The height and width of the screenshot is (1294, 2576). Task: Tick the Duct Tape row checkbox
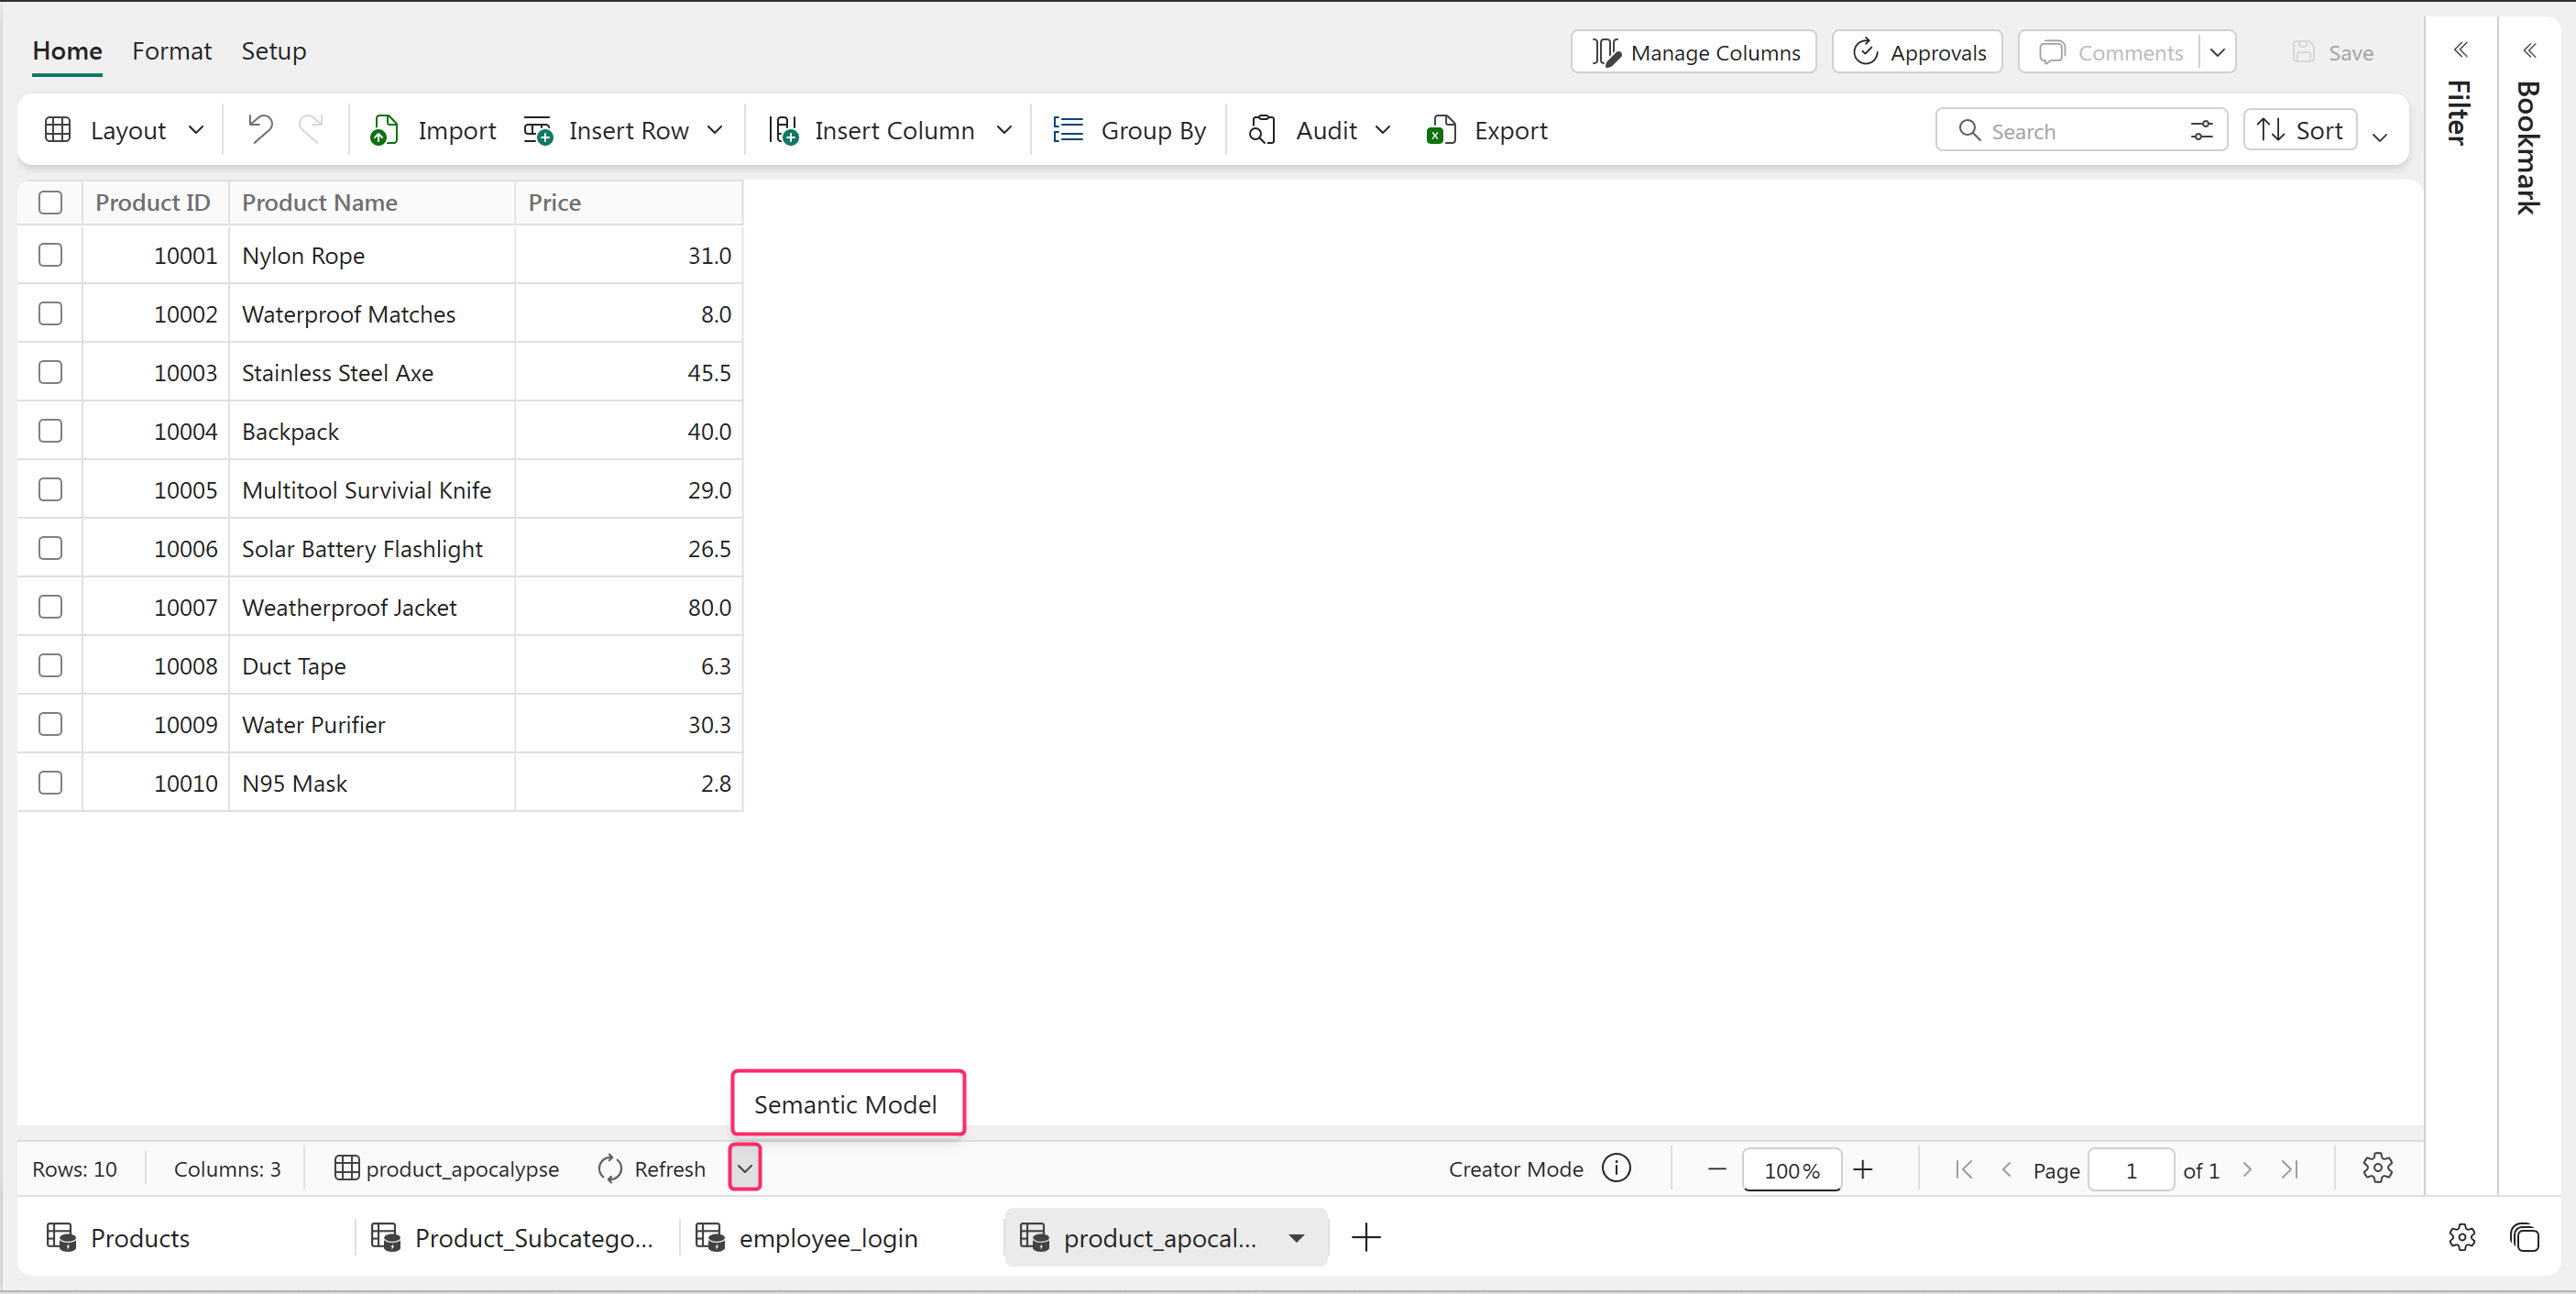coord(50,666)
